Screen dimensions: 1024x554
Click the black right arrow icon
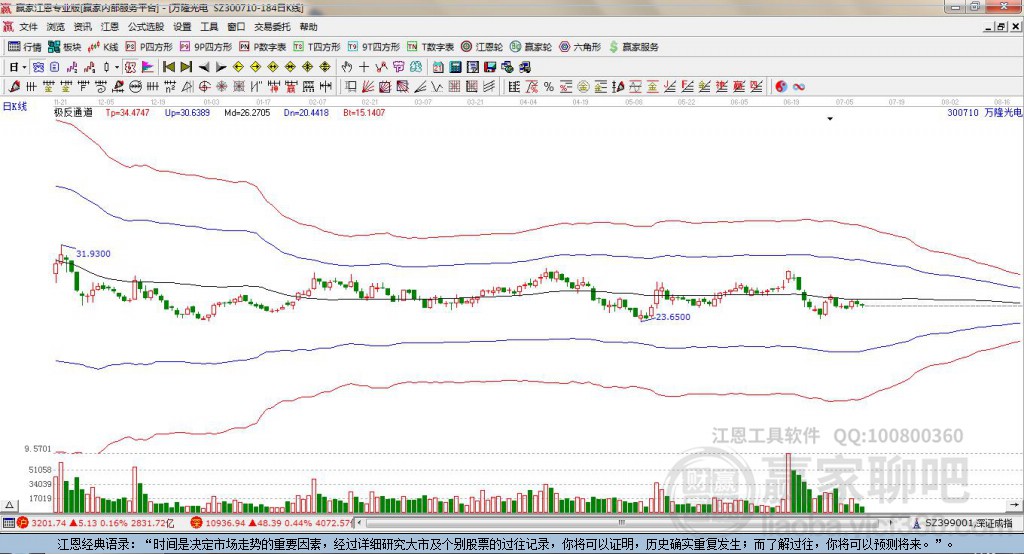coord(221,67)
